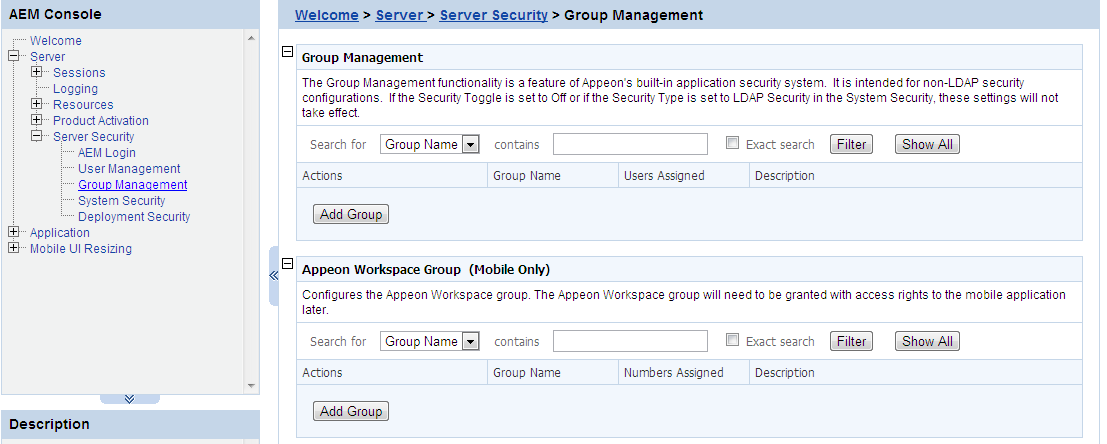The height and width of the screenshot is (444, 1107).
Task: Open System Security page
Action: (x=121, y=200)
